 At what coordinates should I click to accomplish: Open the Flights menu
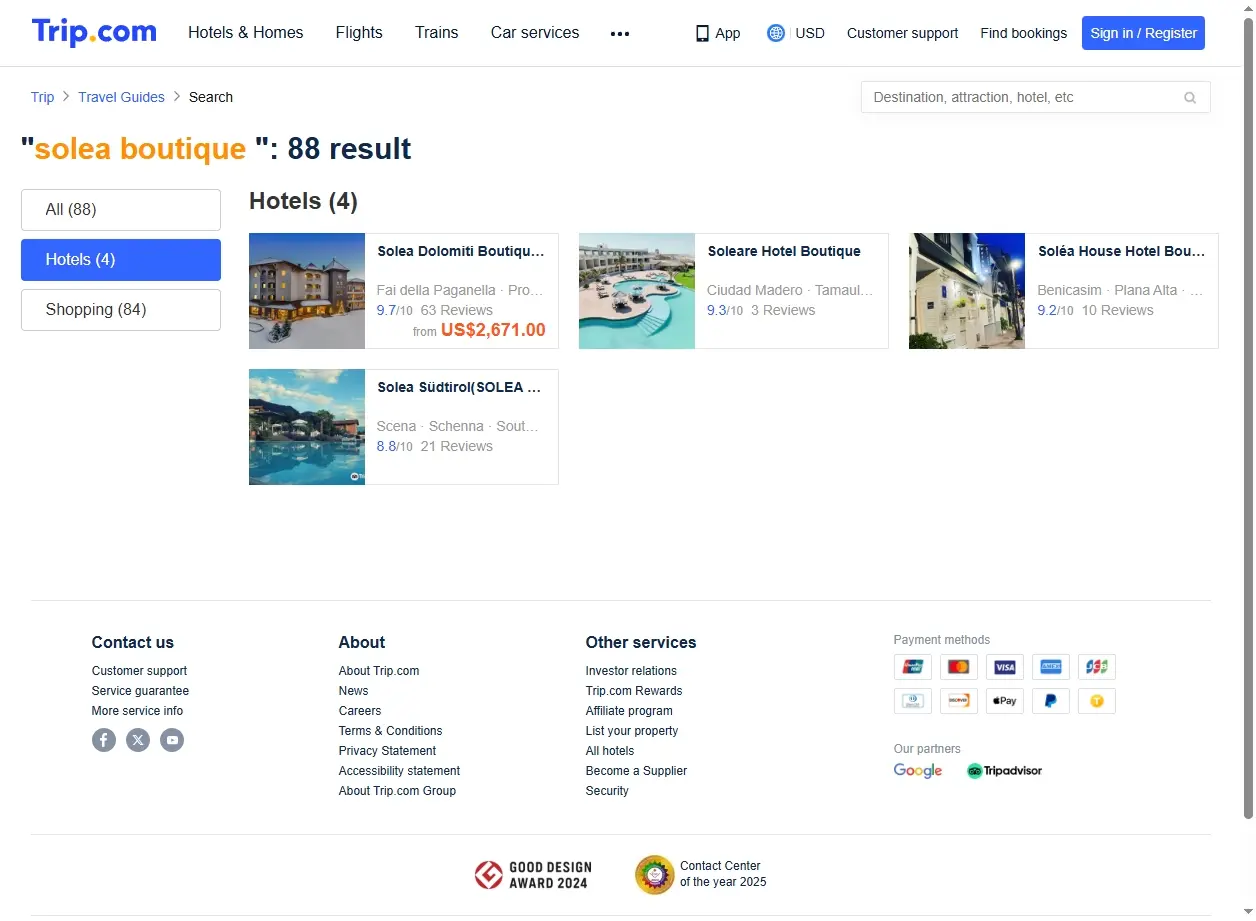359,33
